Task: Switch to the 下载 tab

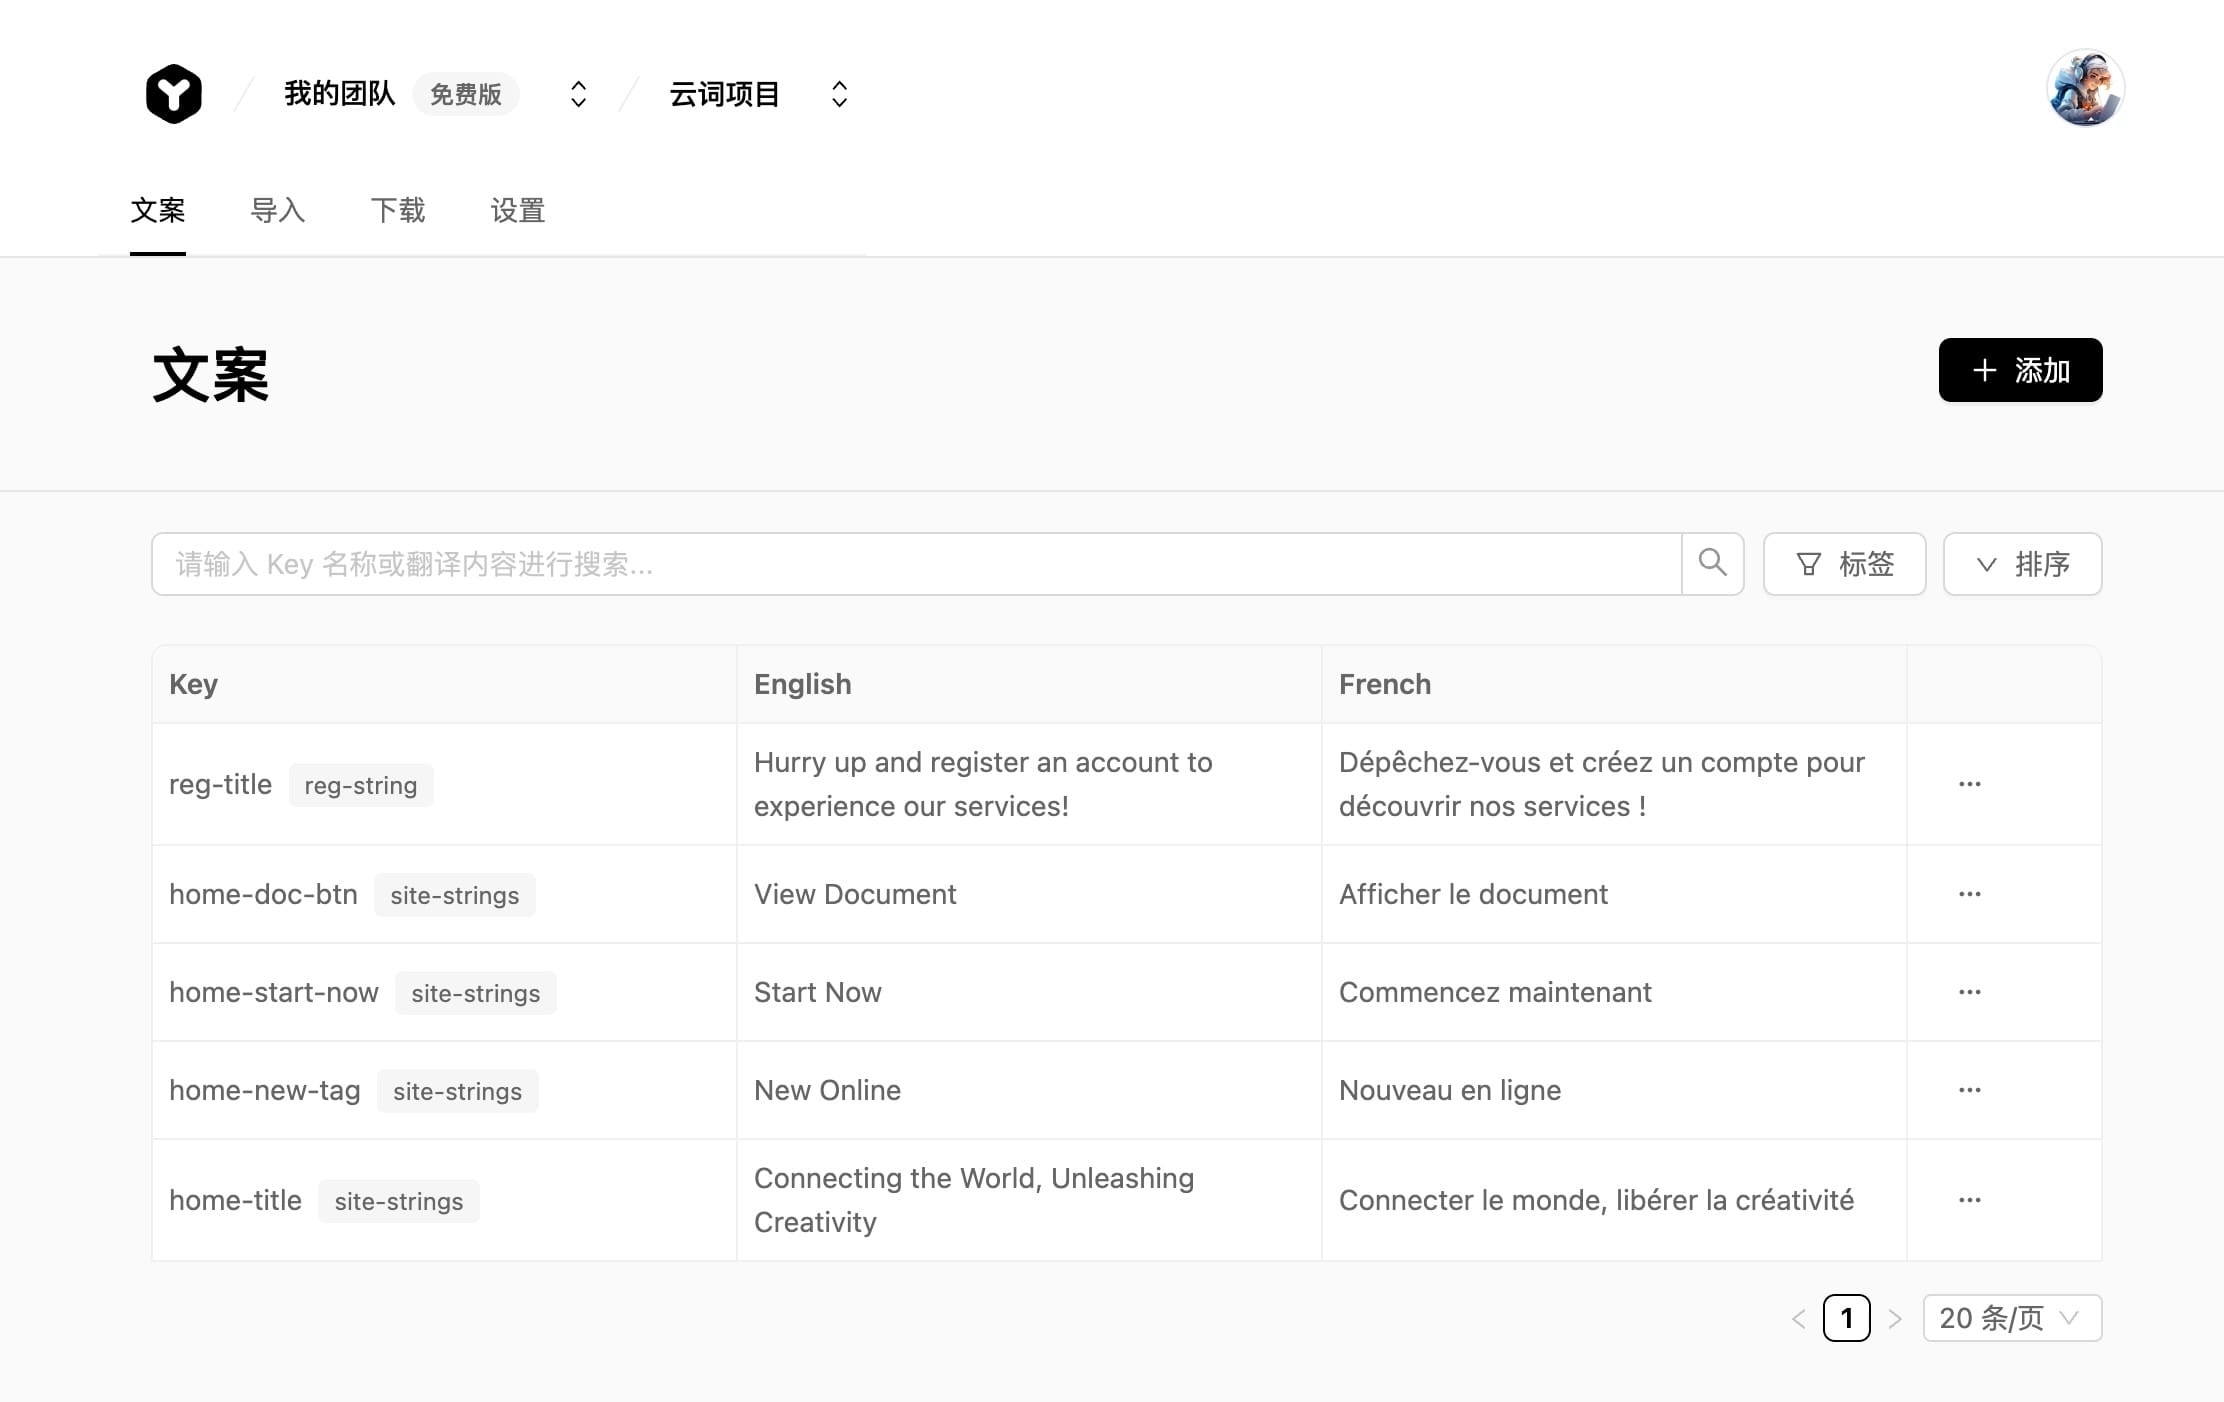Action: (x=398, y=211)
